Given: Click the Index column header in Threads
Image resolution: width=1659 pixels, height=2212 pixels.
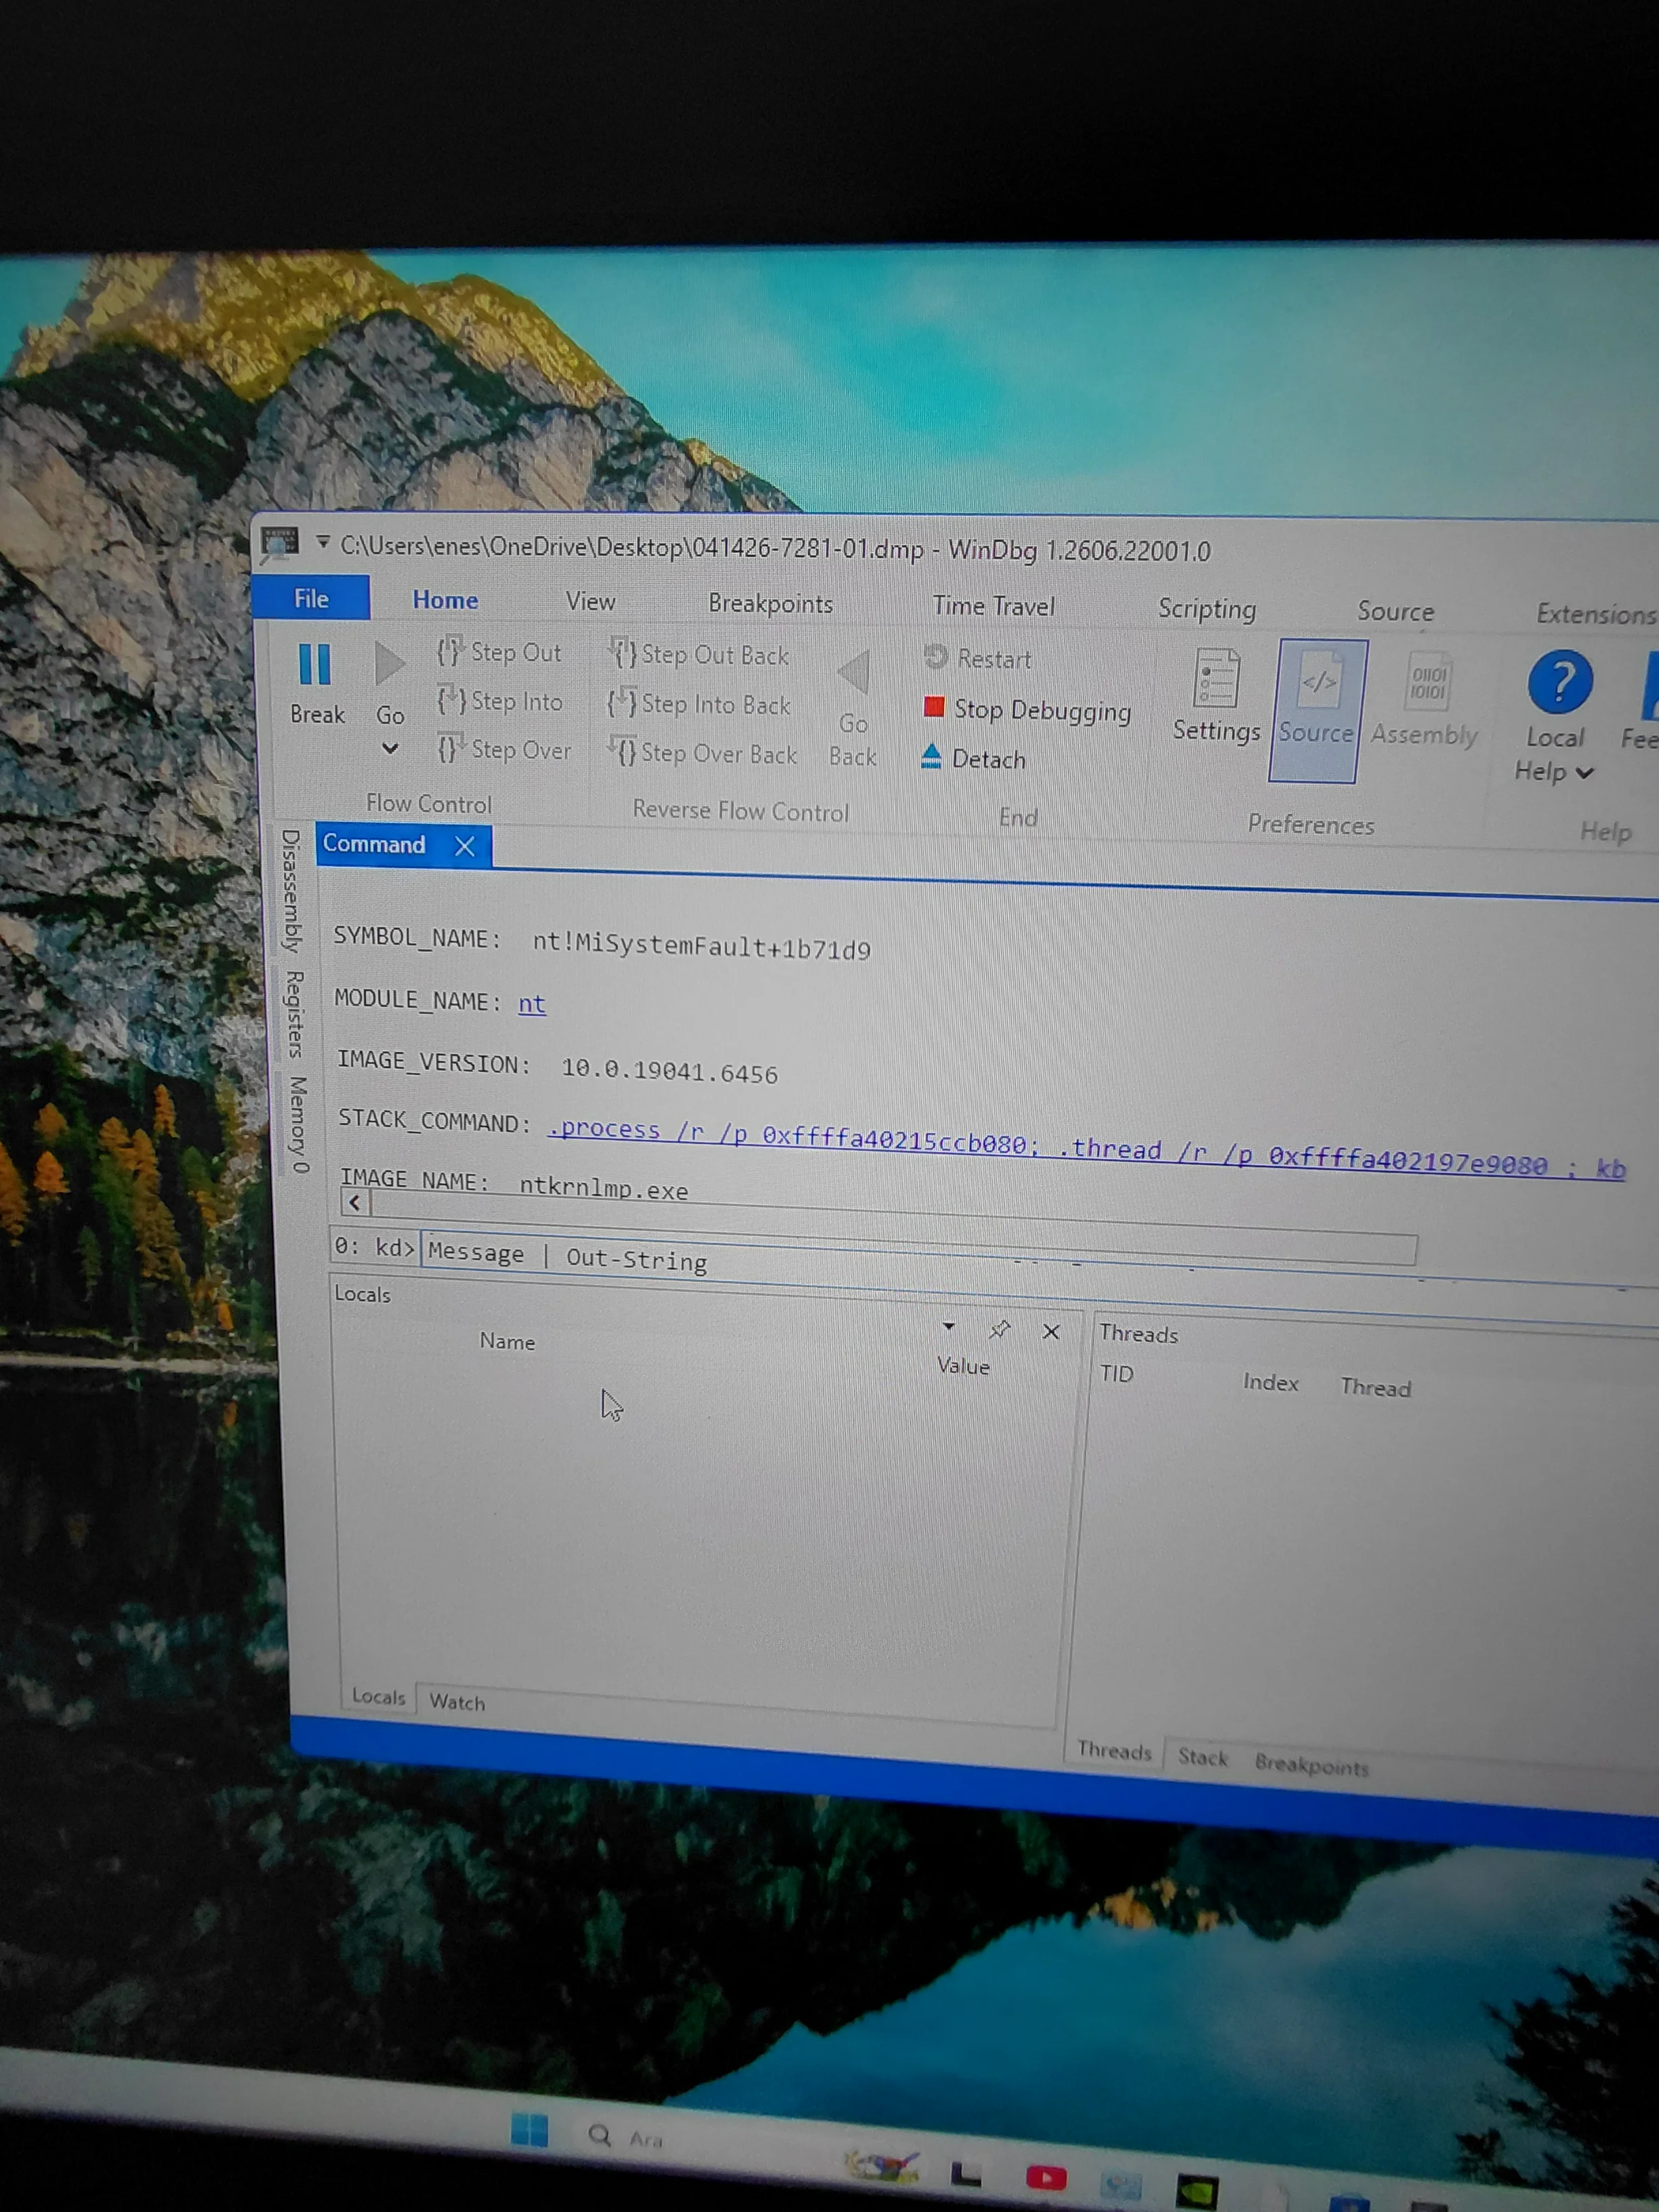Looking at the screenshot, I should [x=1270, y=1382].
